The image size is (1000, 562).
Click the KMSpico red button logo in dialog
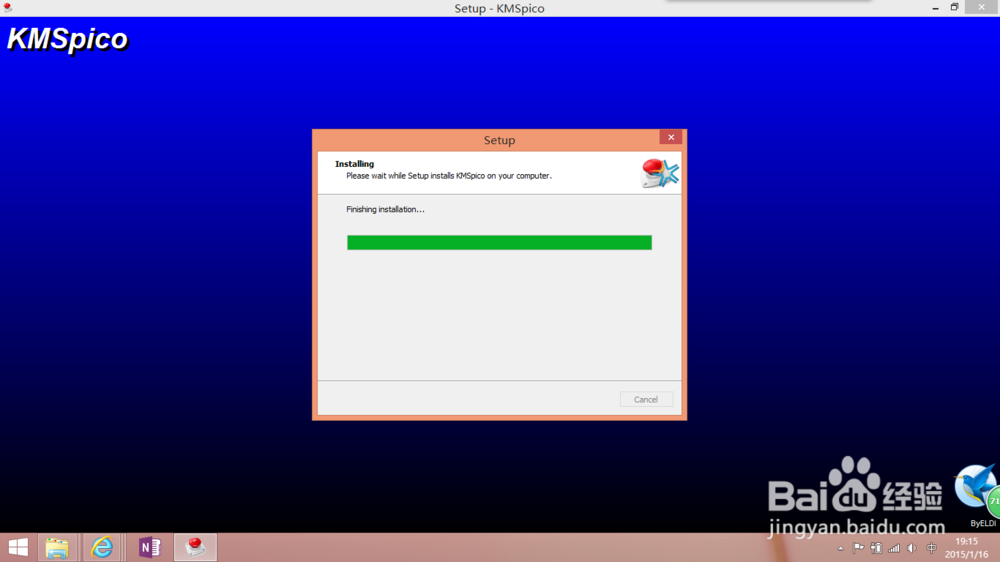pyautogui.click(x=659, y=173)
